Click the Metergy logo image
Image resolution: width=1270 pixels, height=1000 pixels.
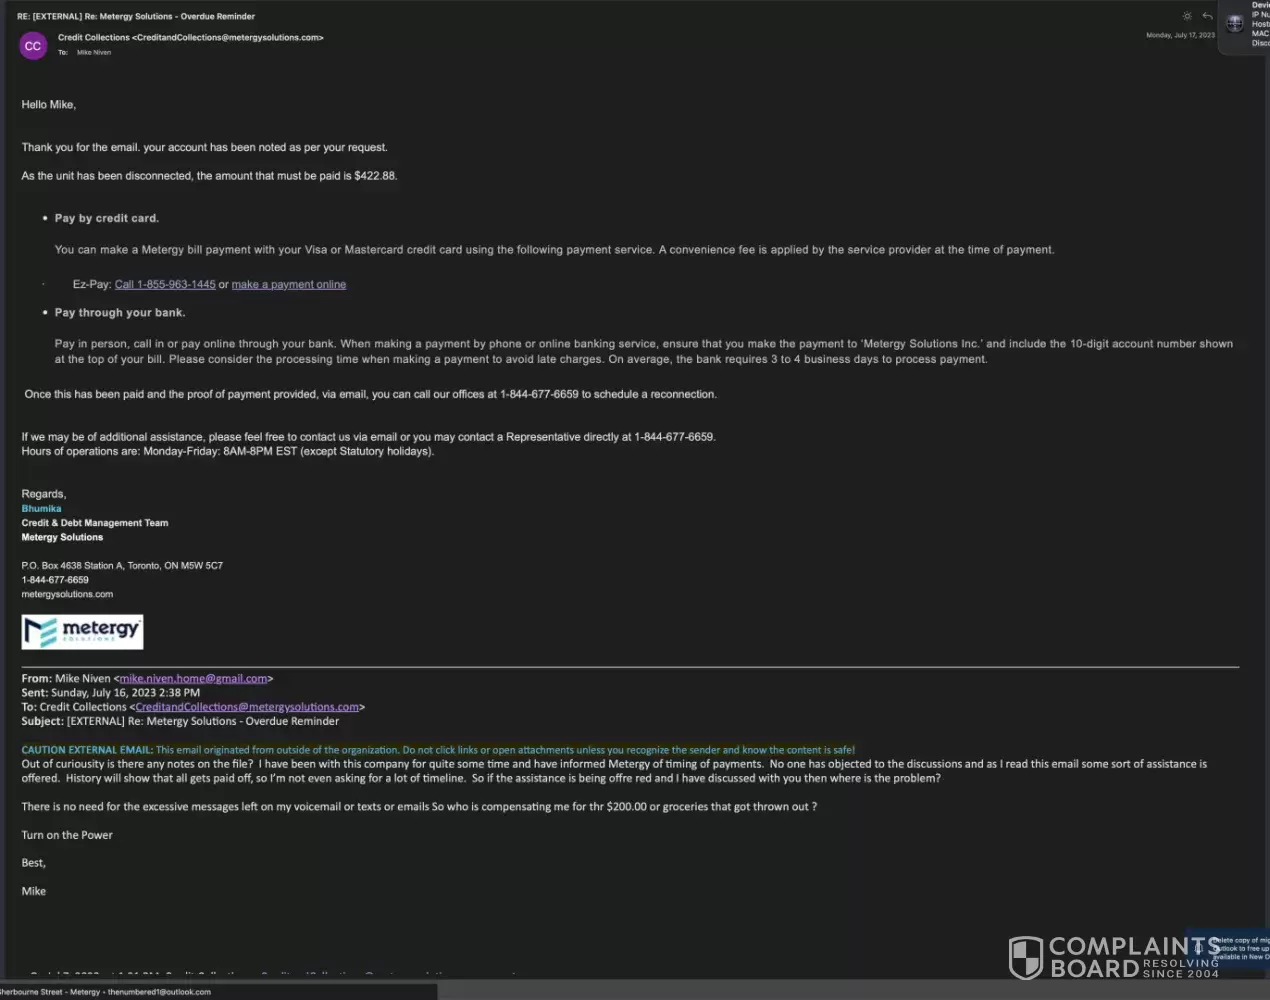coord(82,632)
